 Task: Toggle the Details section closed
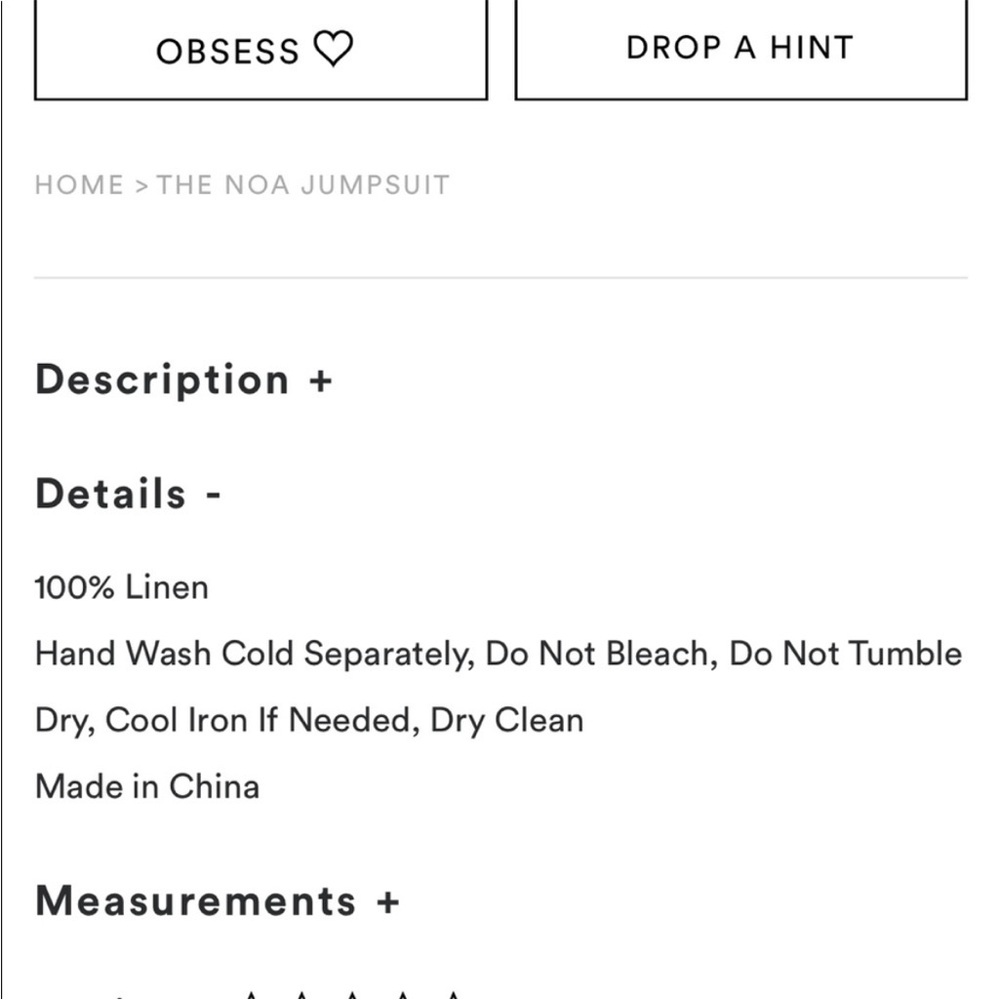point(210,492)
